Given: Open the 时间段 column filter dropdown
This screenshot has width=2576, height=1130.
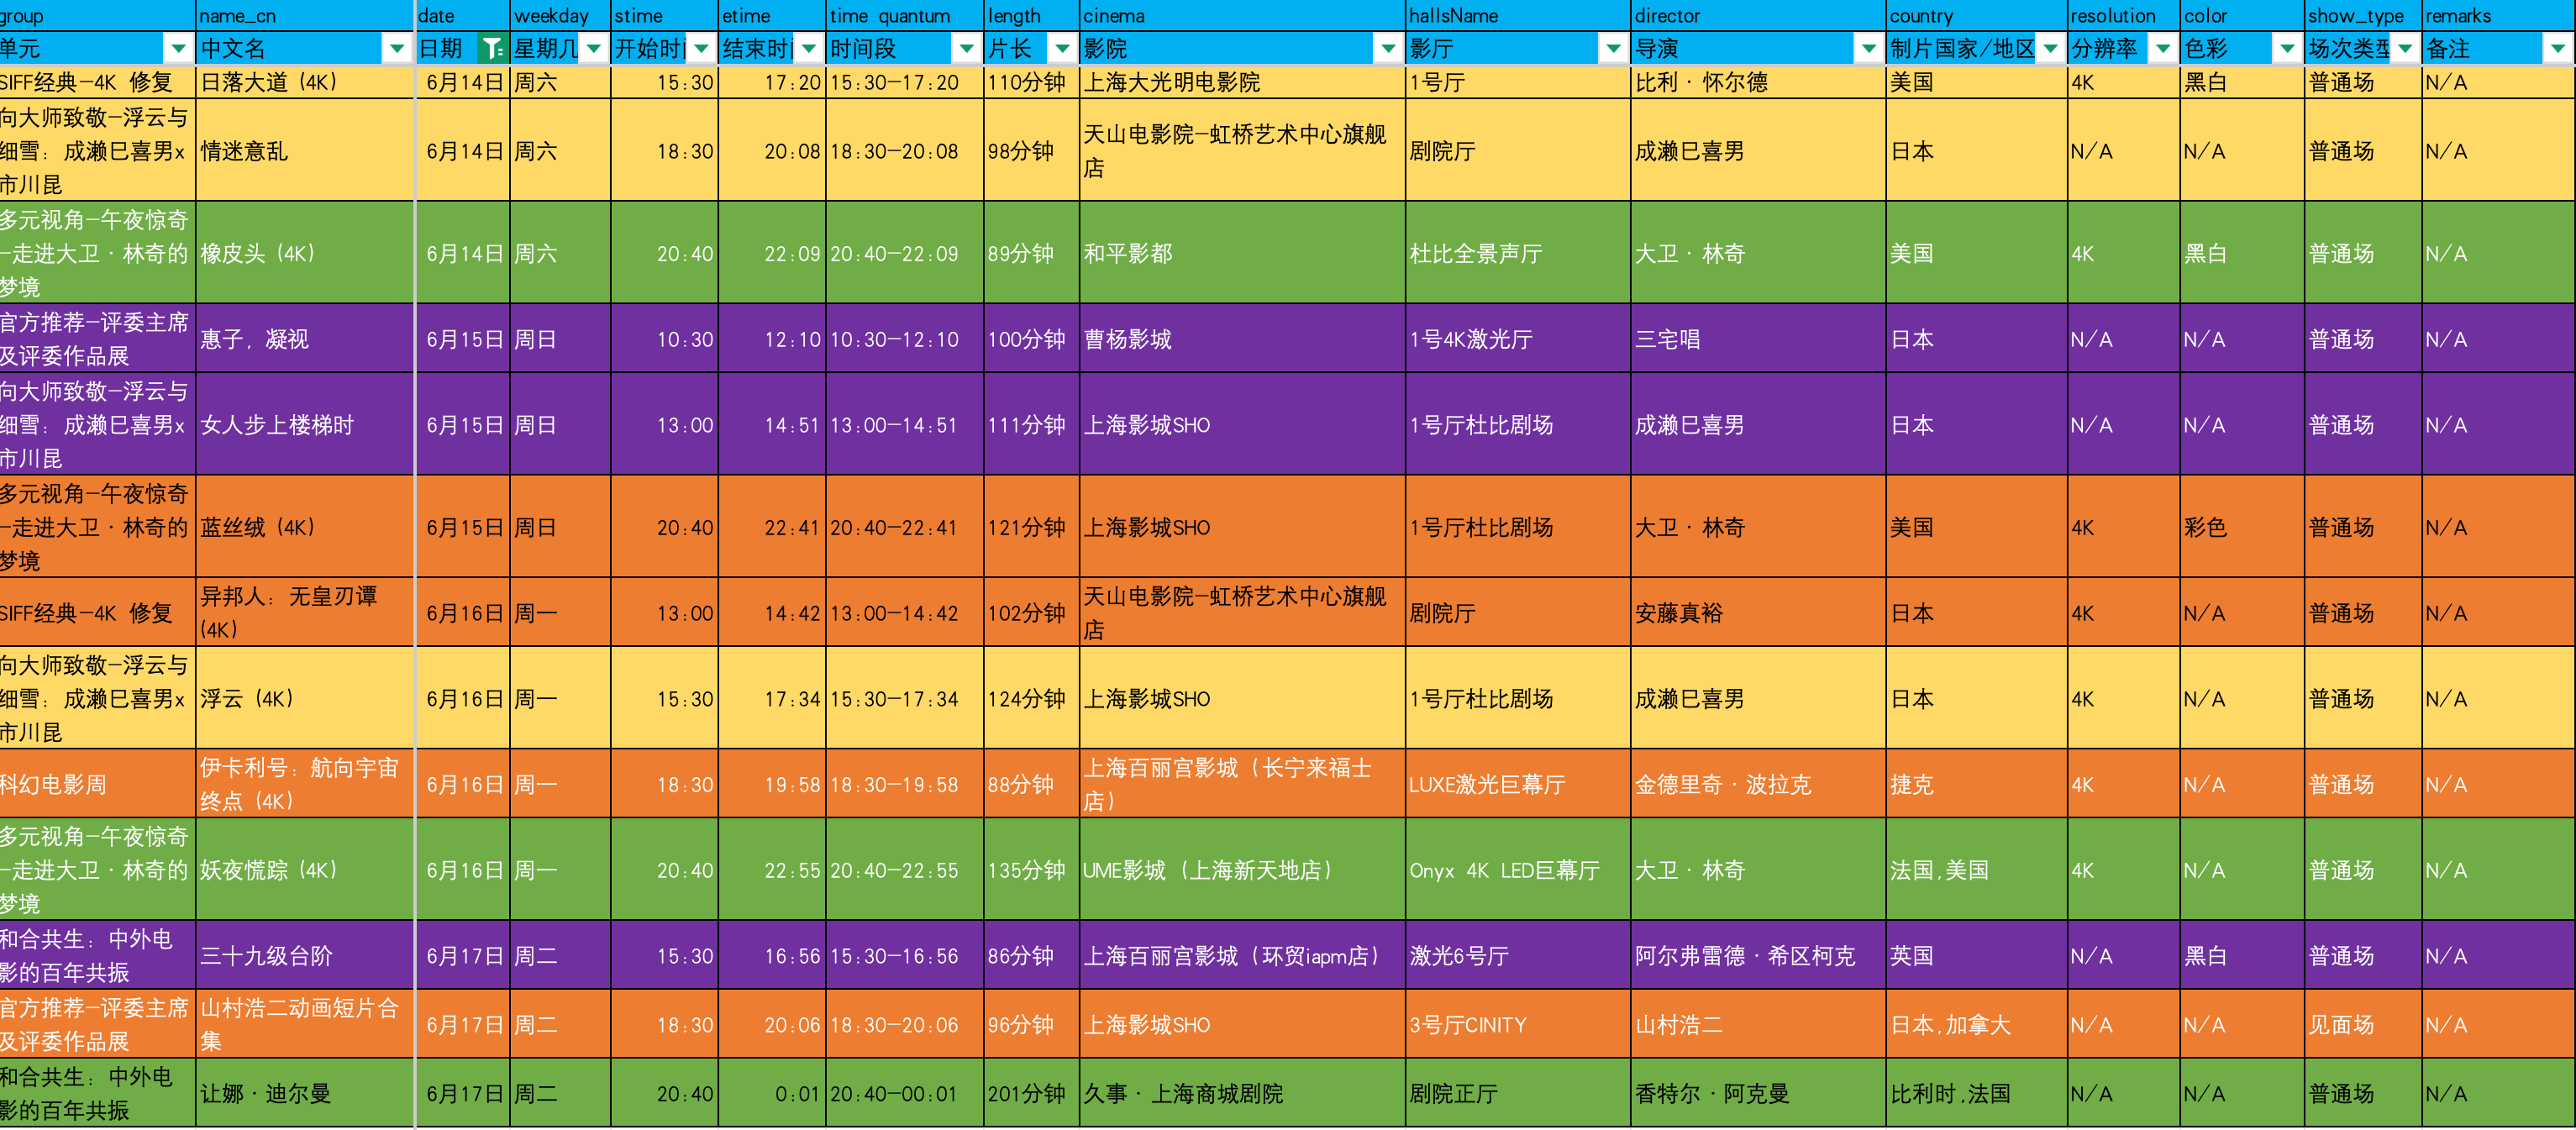Looking at the screenshot, I should point(967,48).
